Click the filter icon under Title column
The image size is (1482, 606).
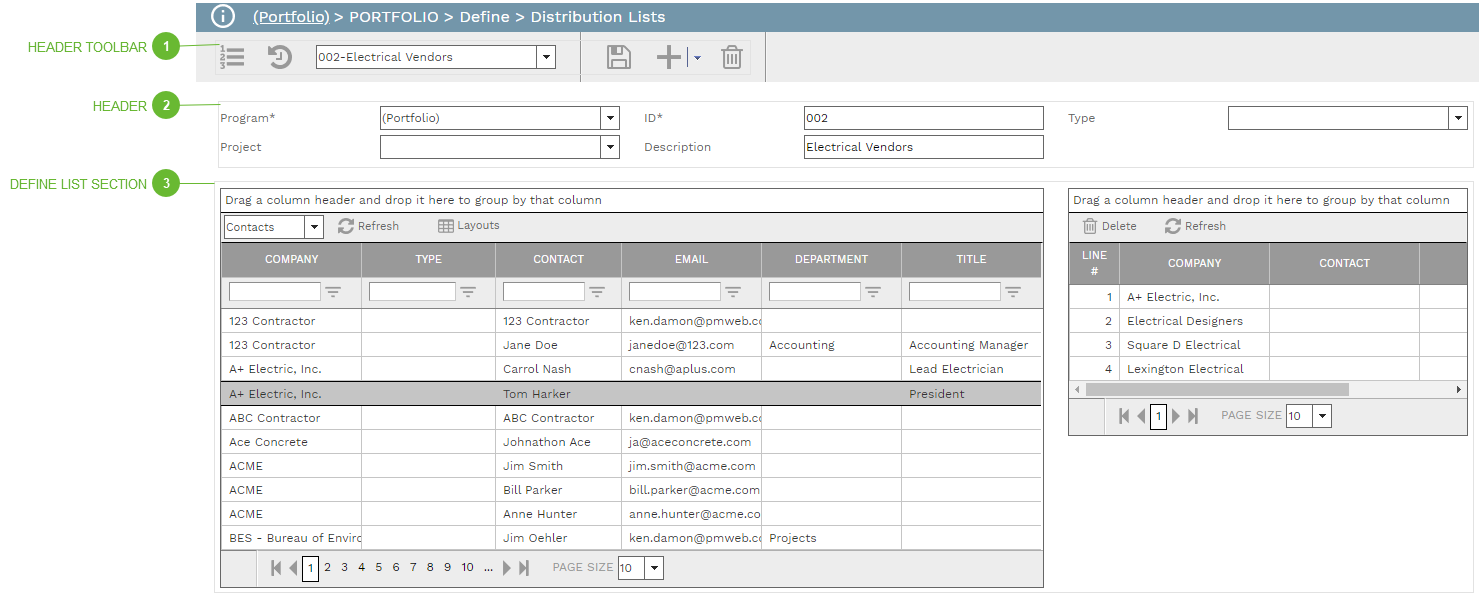(1013, 292)
